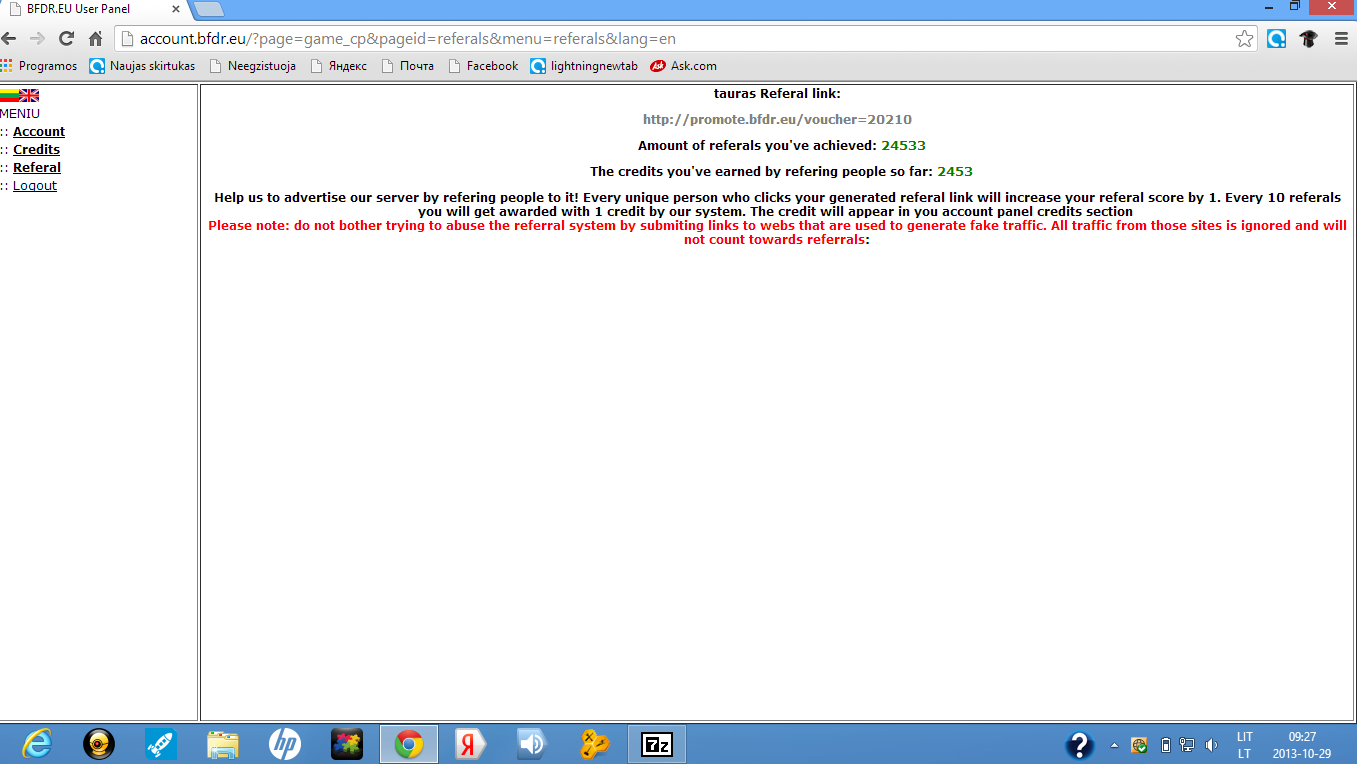Open the system tray volume icon
This screenshot has height=768, width=1366.
coord(1212,745)
